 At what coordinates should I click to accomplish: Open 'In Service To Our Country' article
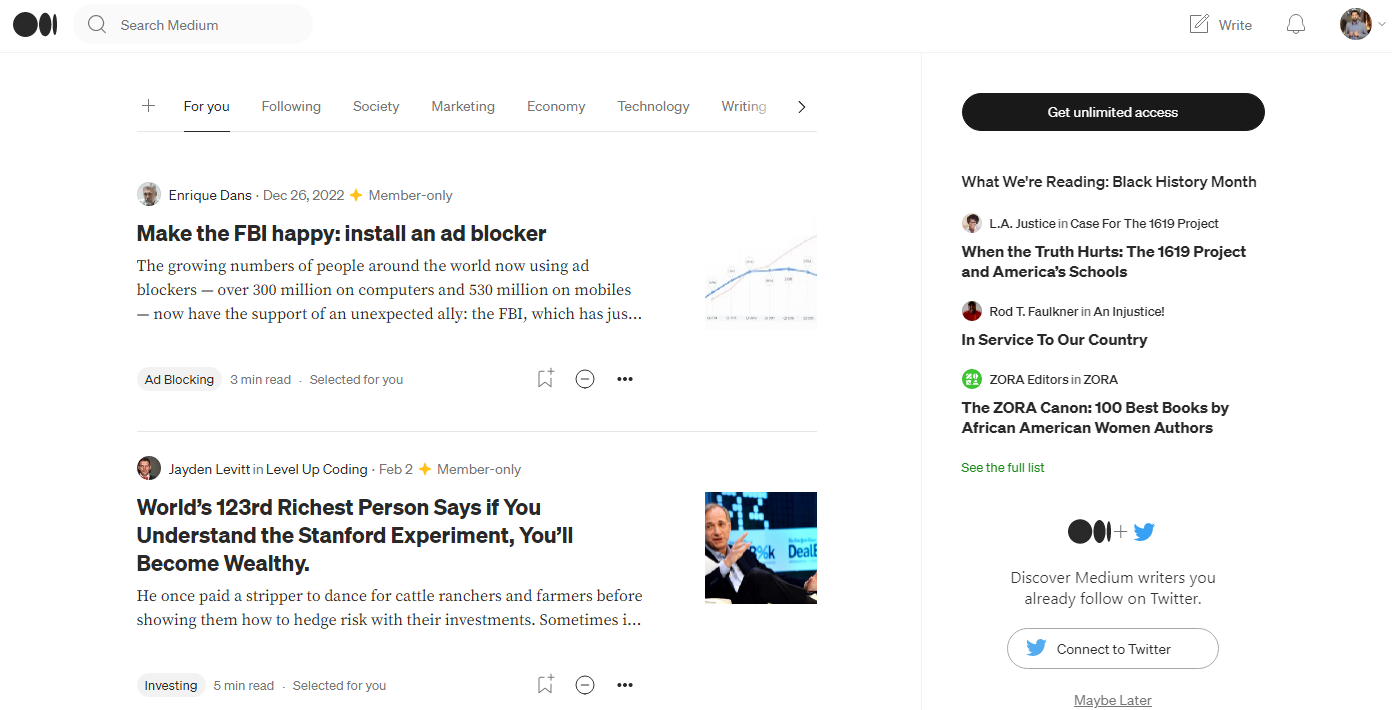coord(1055,339)
